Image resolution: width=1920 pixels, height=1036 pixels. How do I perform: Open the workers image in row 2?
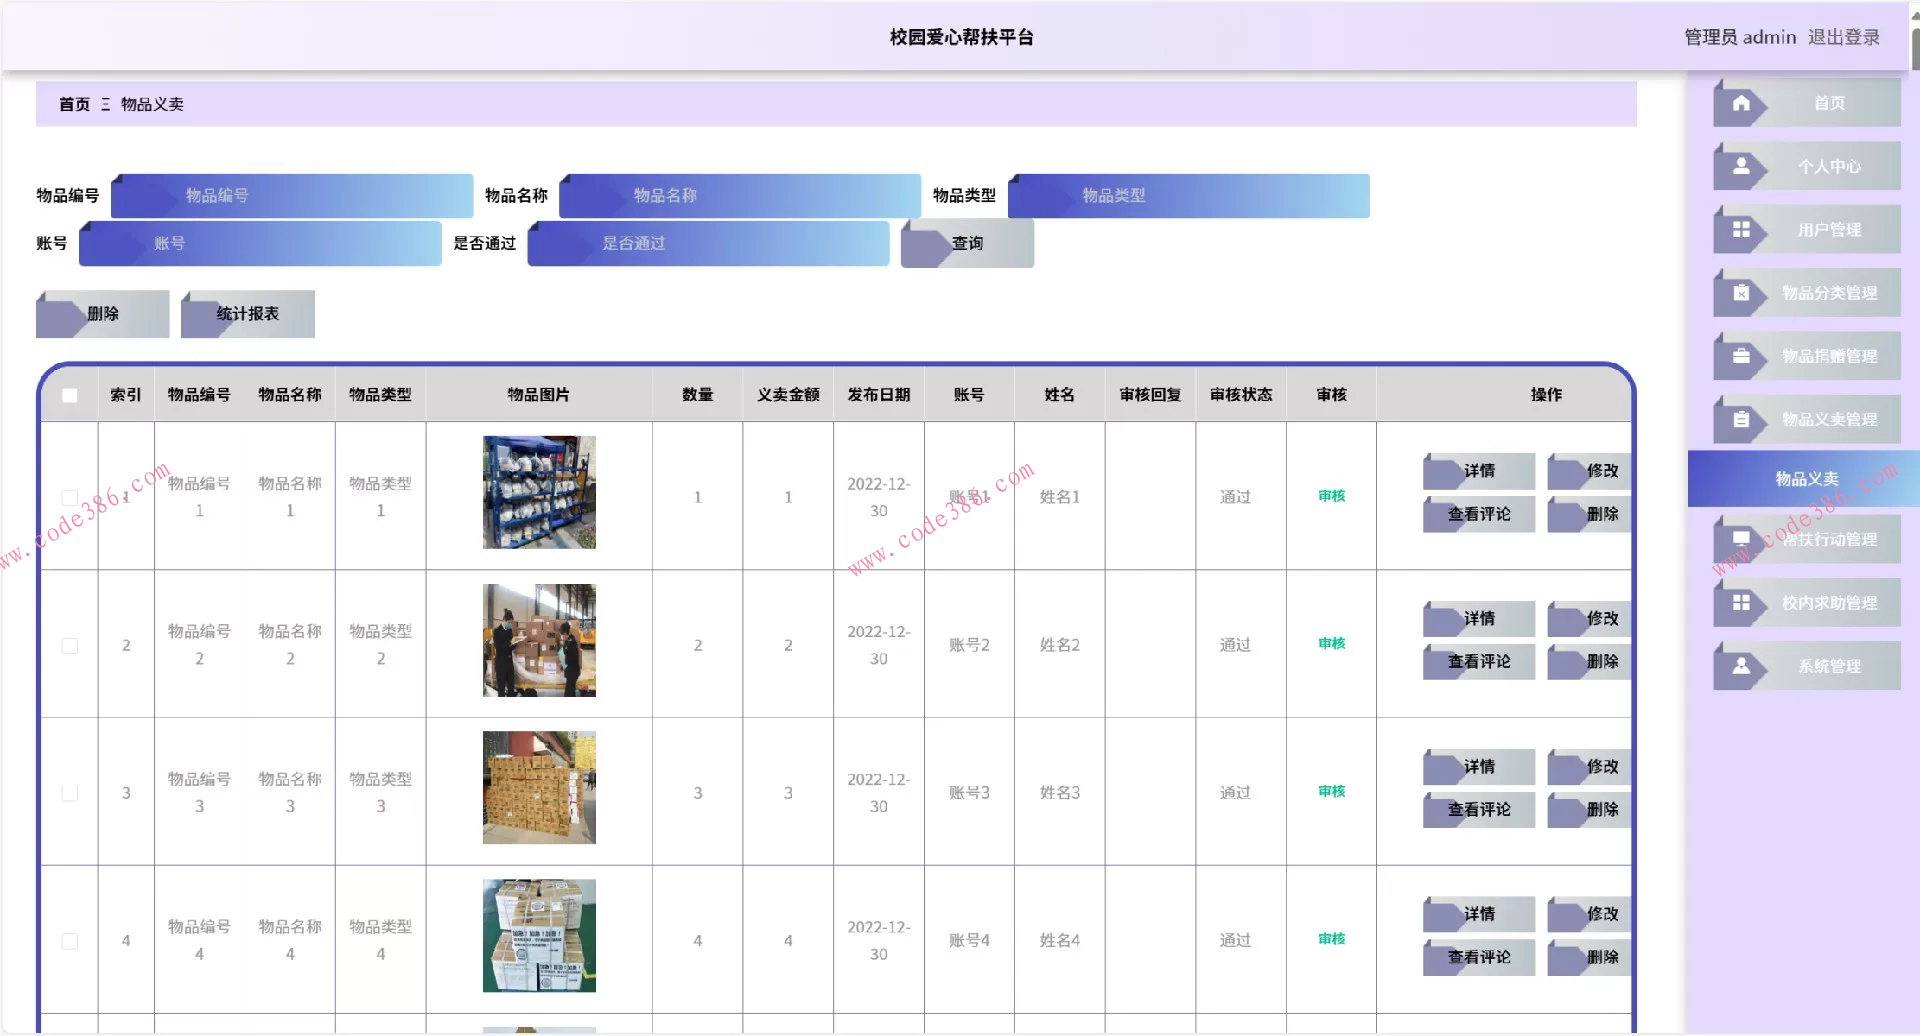[x=539, y=640]
